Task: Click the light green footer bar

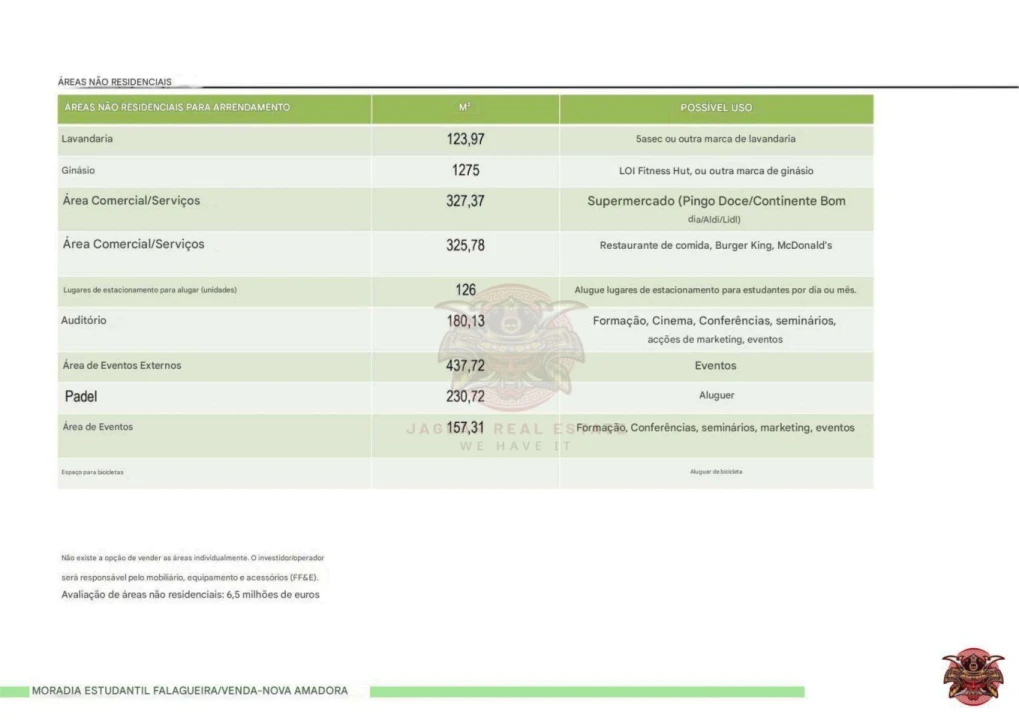Action: (586, 691)
